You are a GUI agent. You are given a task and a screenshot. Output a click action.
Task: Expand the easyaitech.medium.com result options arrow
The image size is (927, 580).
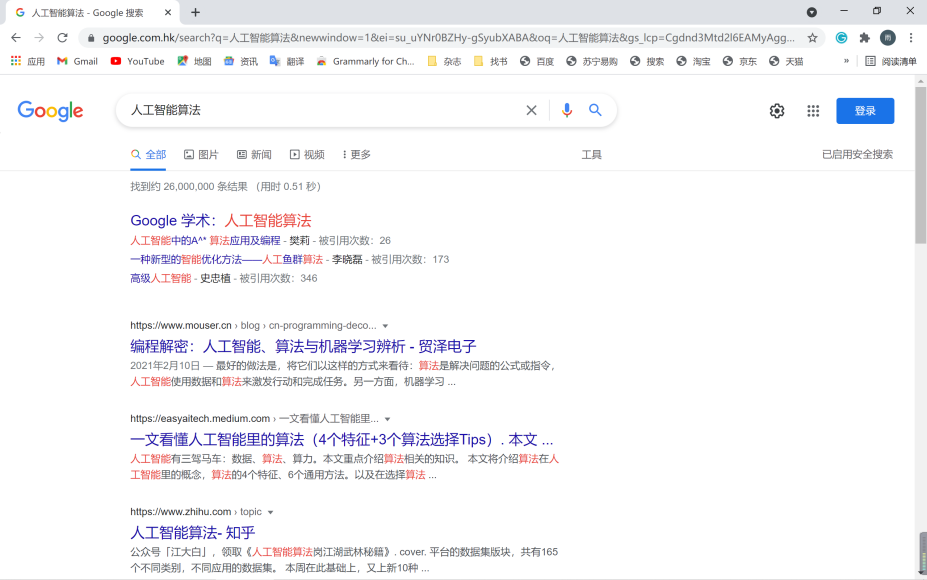click(388, 419)
